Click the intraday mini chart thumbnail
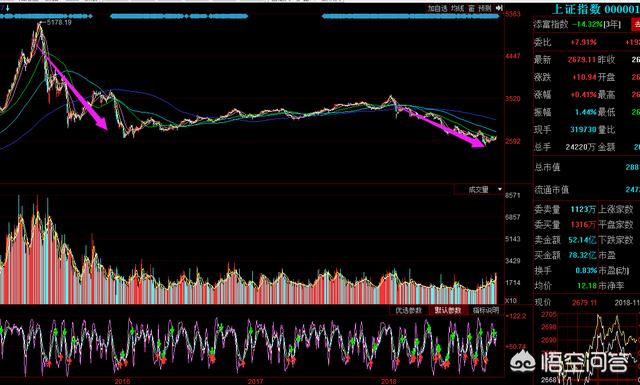Image resolution: width=640 pixels, height=385 pixels. click(587, 347)
